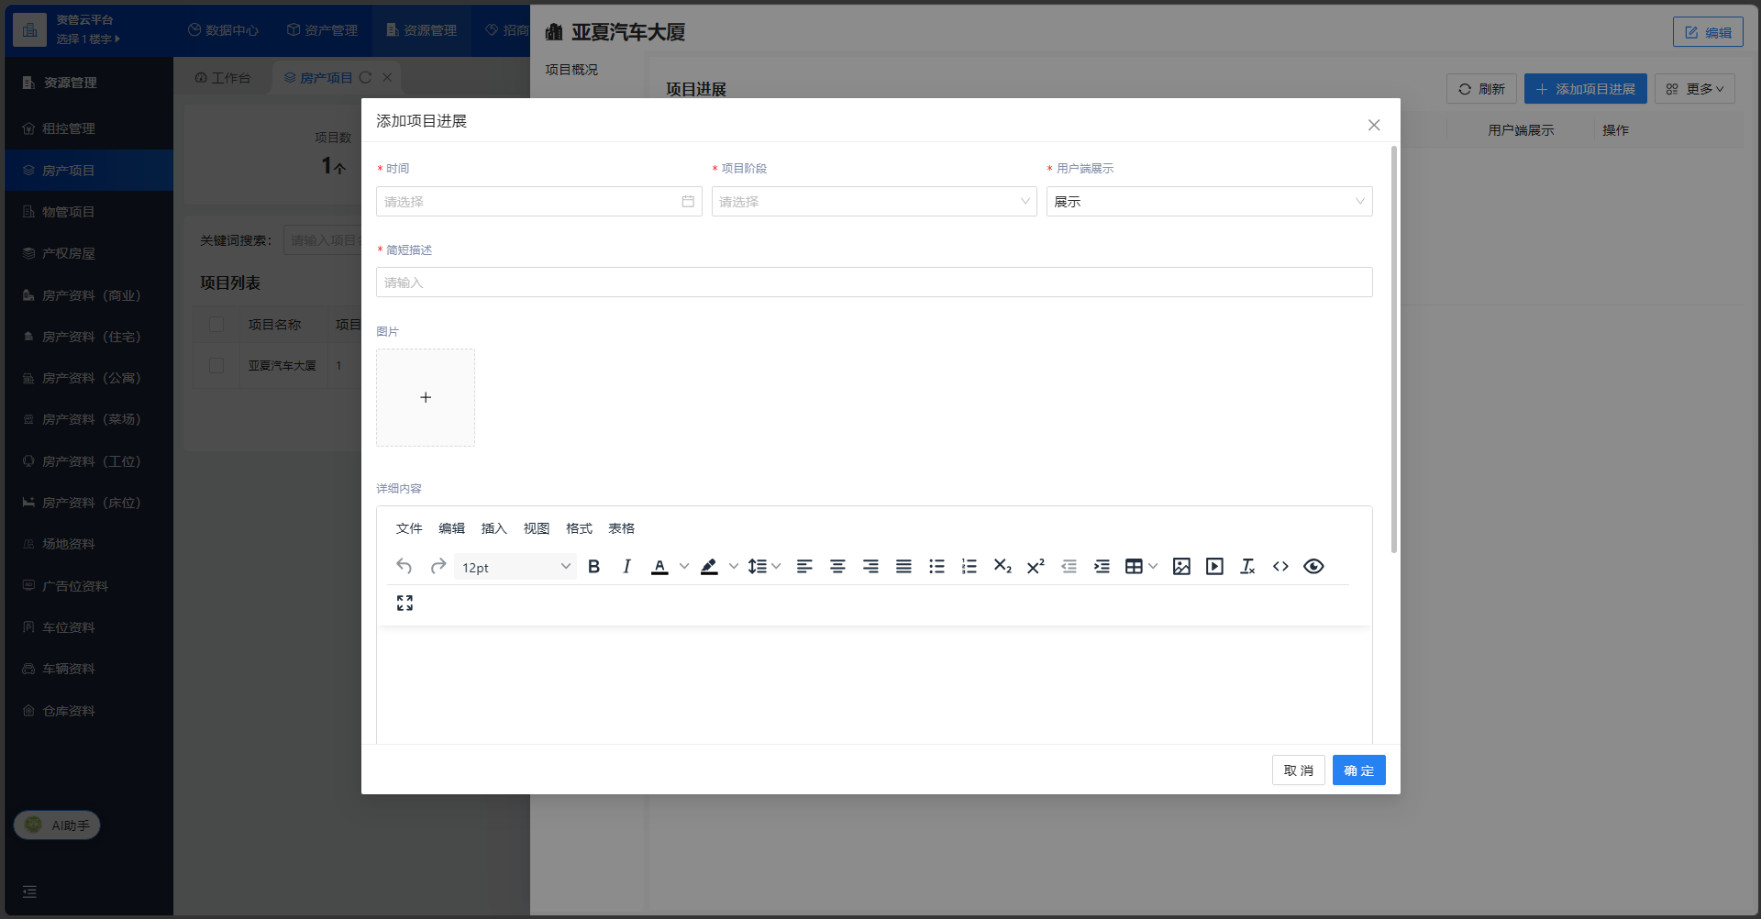This screenshot has height=919, width=1761.
Task: Open the 插入 menu in the editor
Action: [494, 529]
